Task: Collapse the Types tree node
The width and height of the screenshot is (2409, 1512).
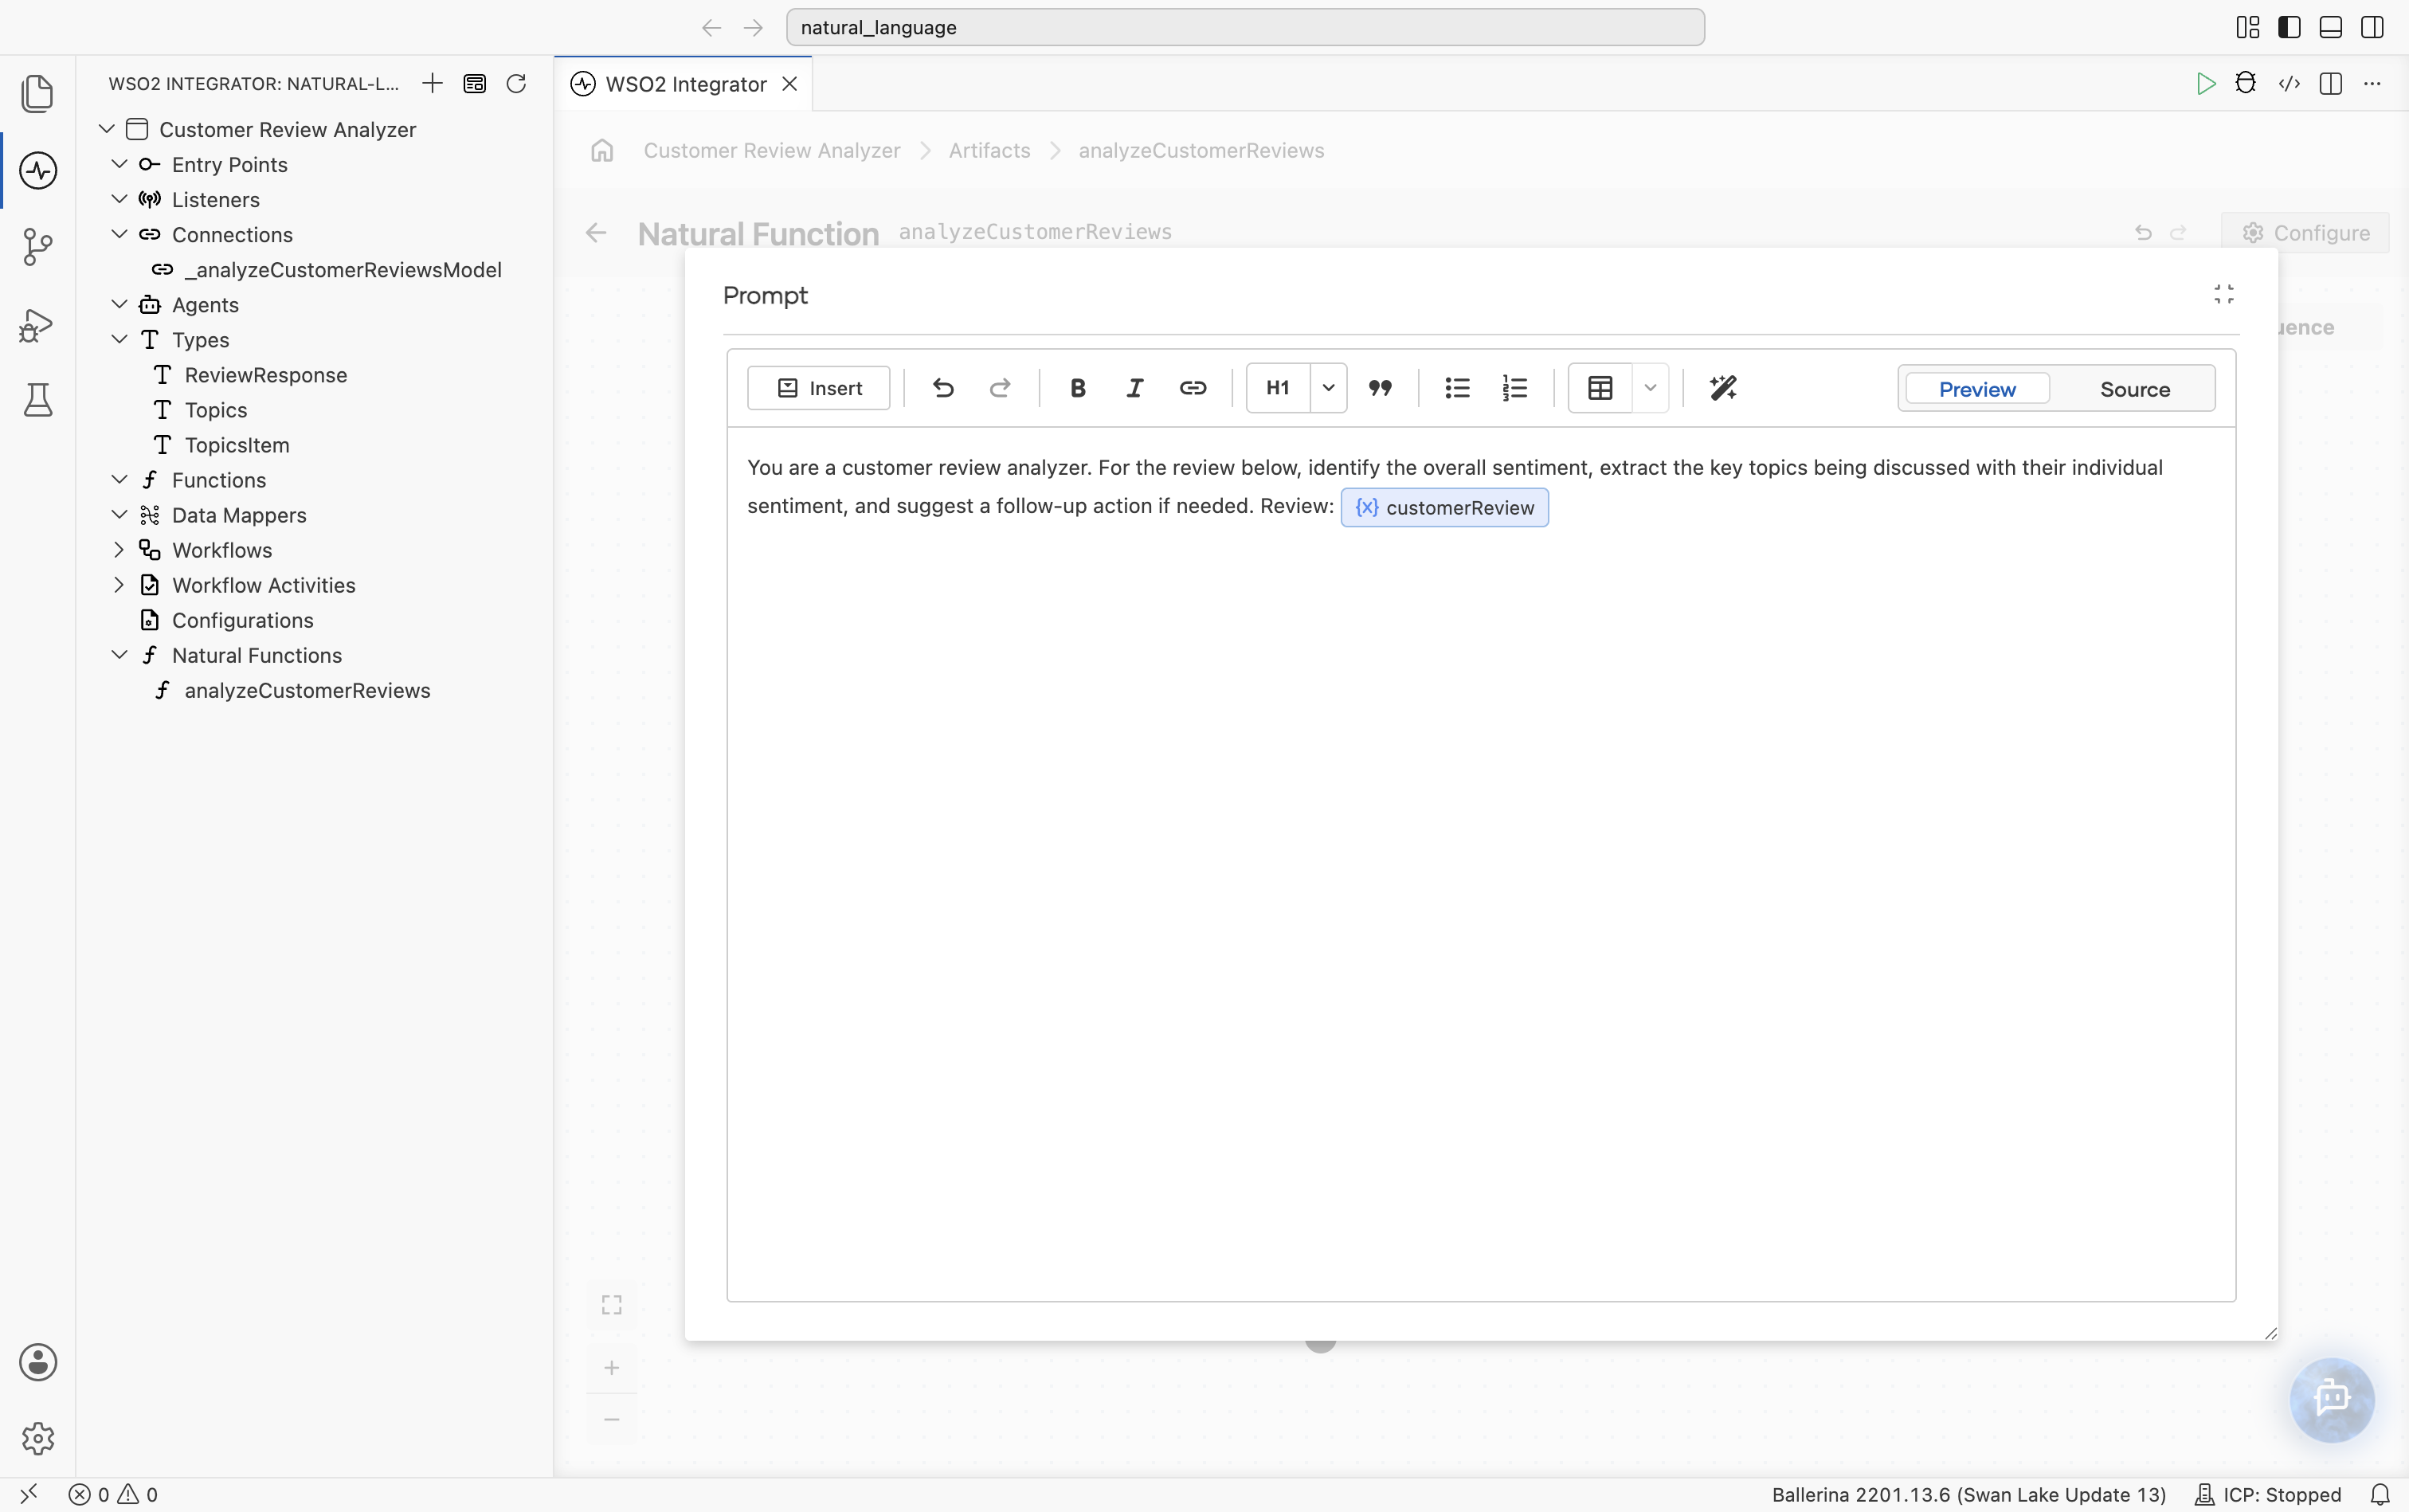Action: tap(119, 340)
